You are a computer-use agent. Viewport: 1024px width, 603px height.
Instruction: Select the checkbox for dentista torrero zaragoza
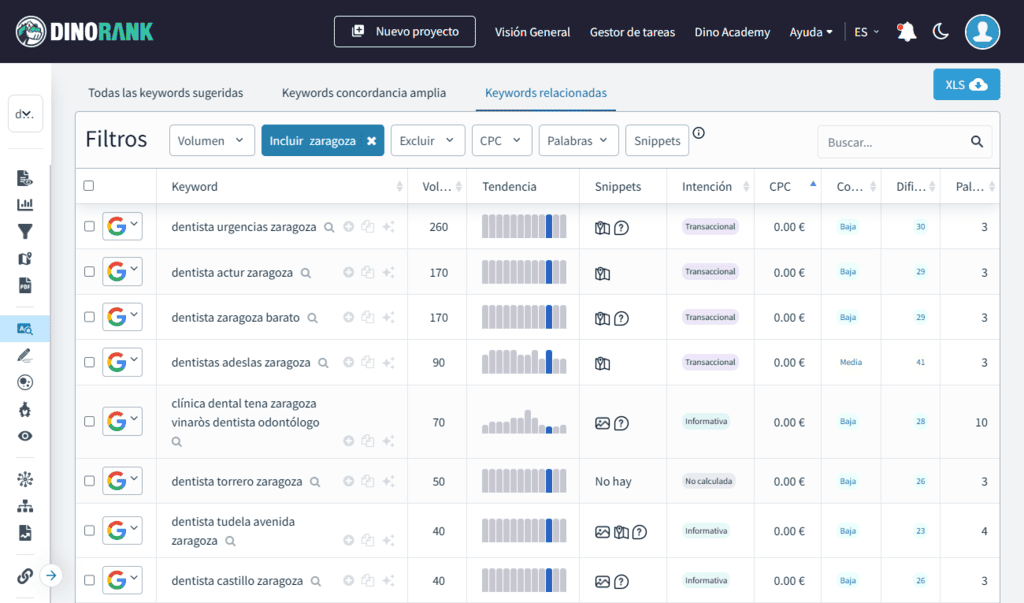click(x=88, y=480)
